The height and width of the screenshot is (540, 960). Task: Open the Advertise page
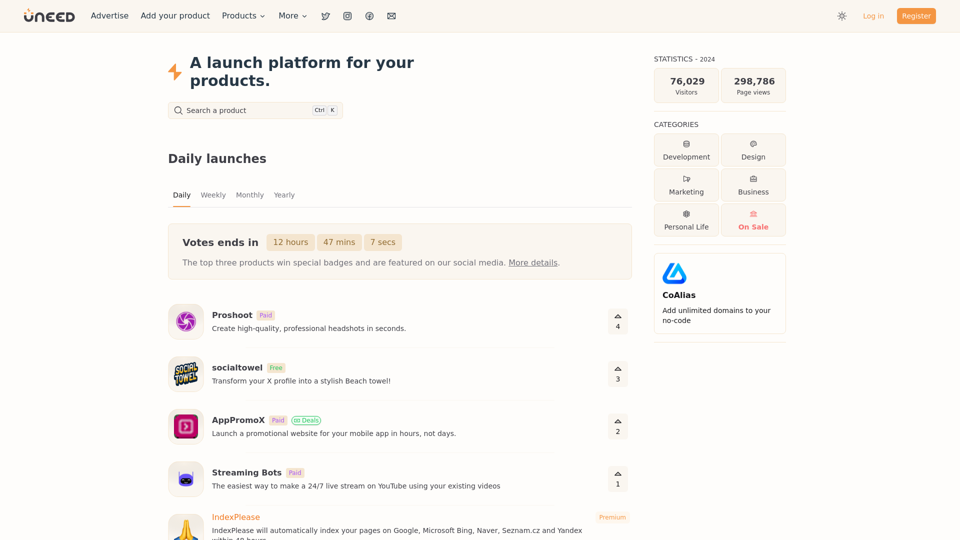tap(110, 16)
